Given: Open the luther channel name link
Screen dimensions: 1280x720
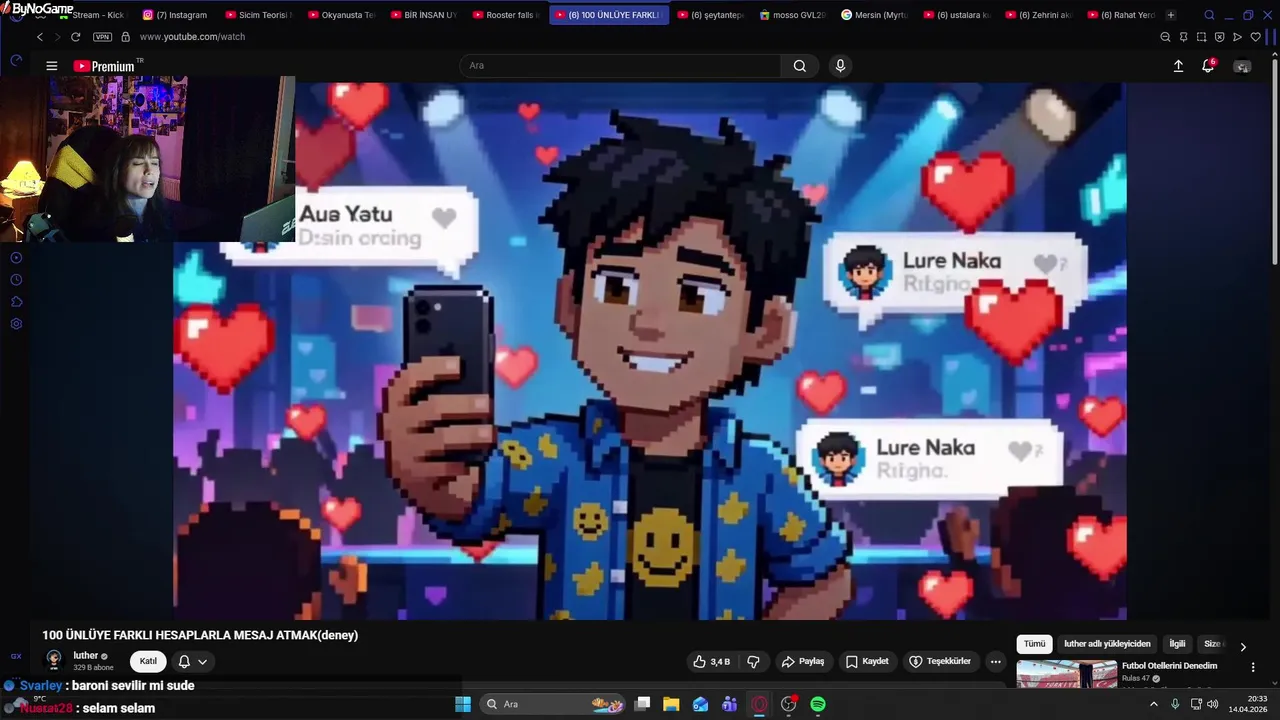Looking at the screenshot, I should click(86, 656).
